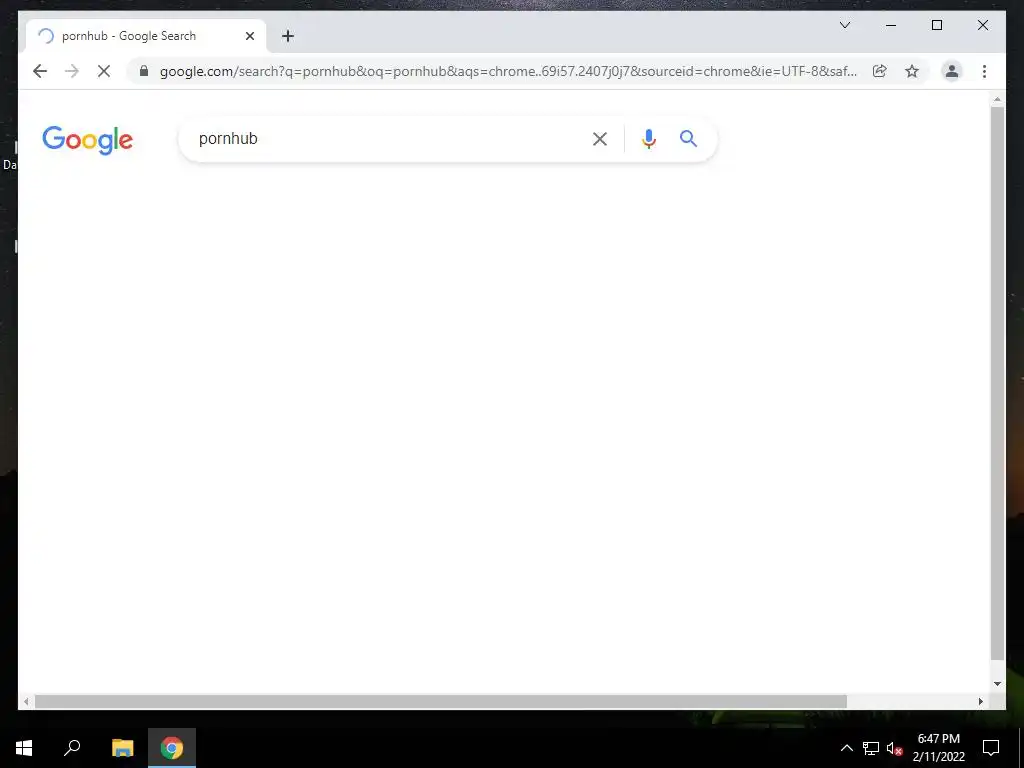Click the blue magnifier search icon
1024x768 pixels.
688,138
